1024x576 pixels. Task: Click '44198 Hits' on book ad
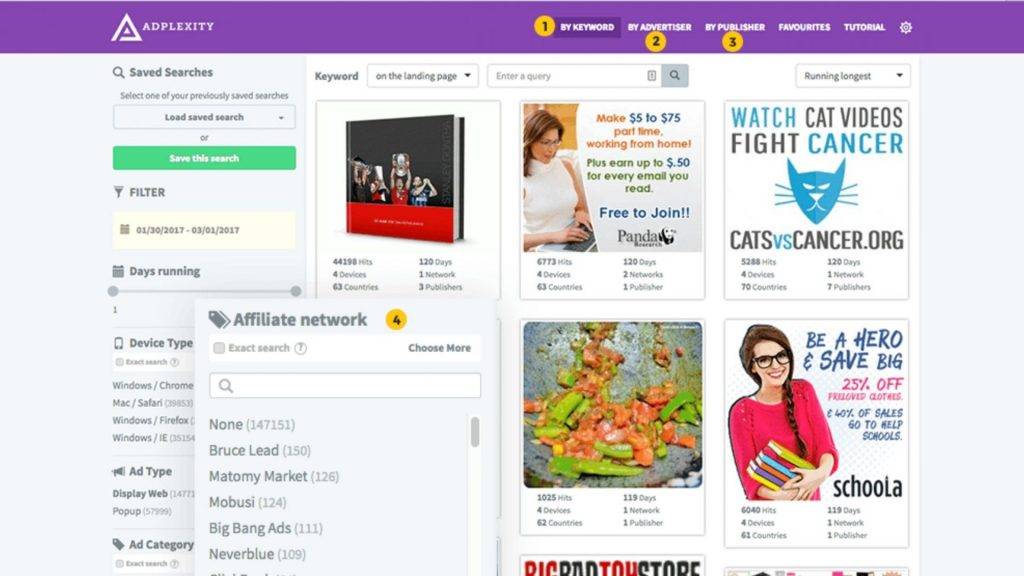tap(352, 262)
